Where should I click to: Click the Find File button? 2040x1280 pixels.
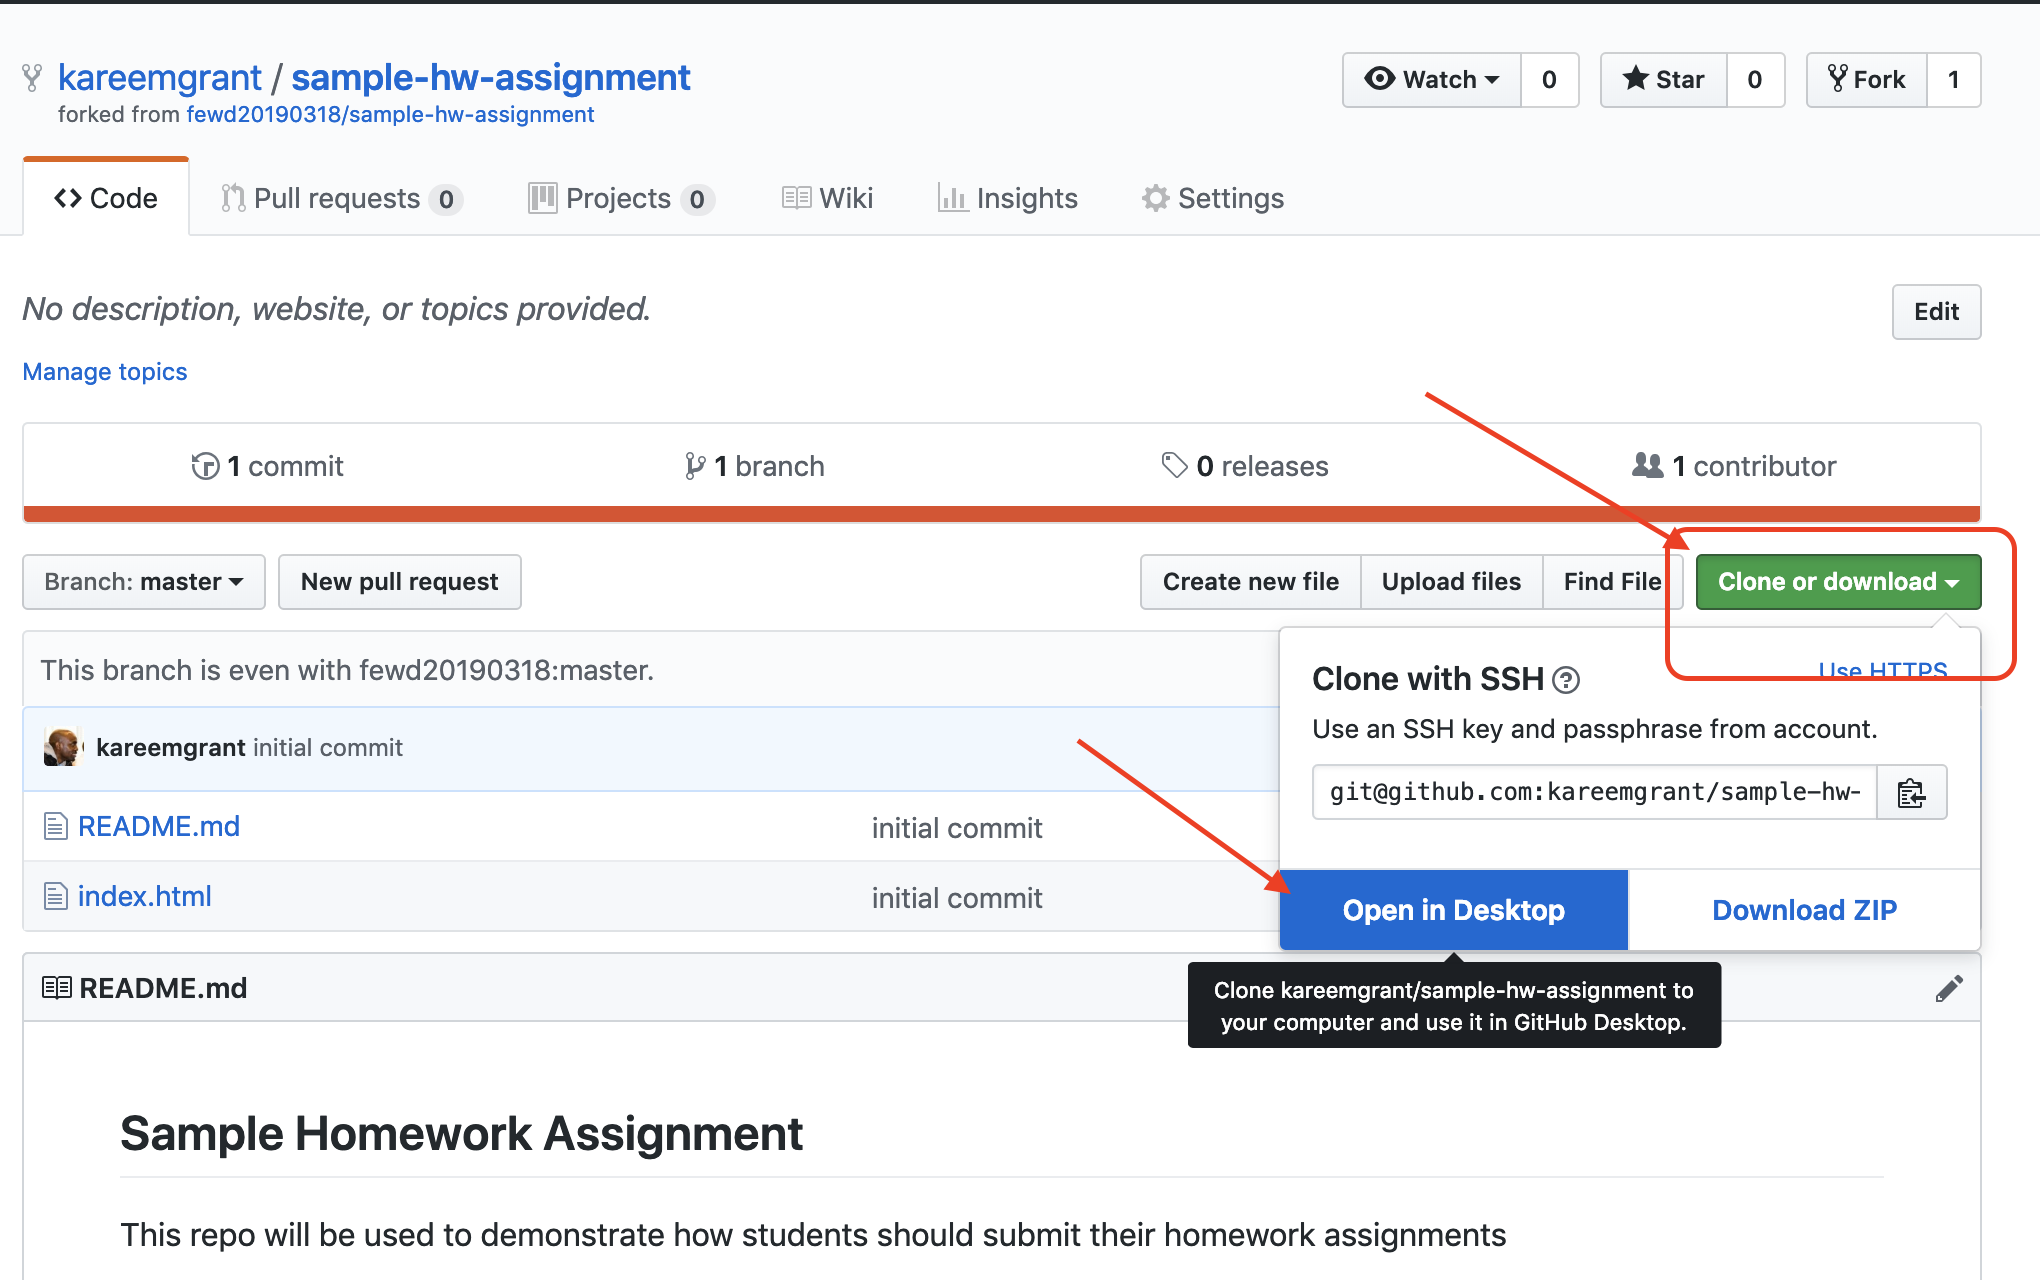pos(1613,582)
